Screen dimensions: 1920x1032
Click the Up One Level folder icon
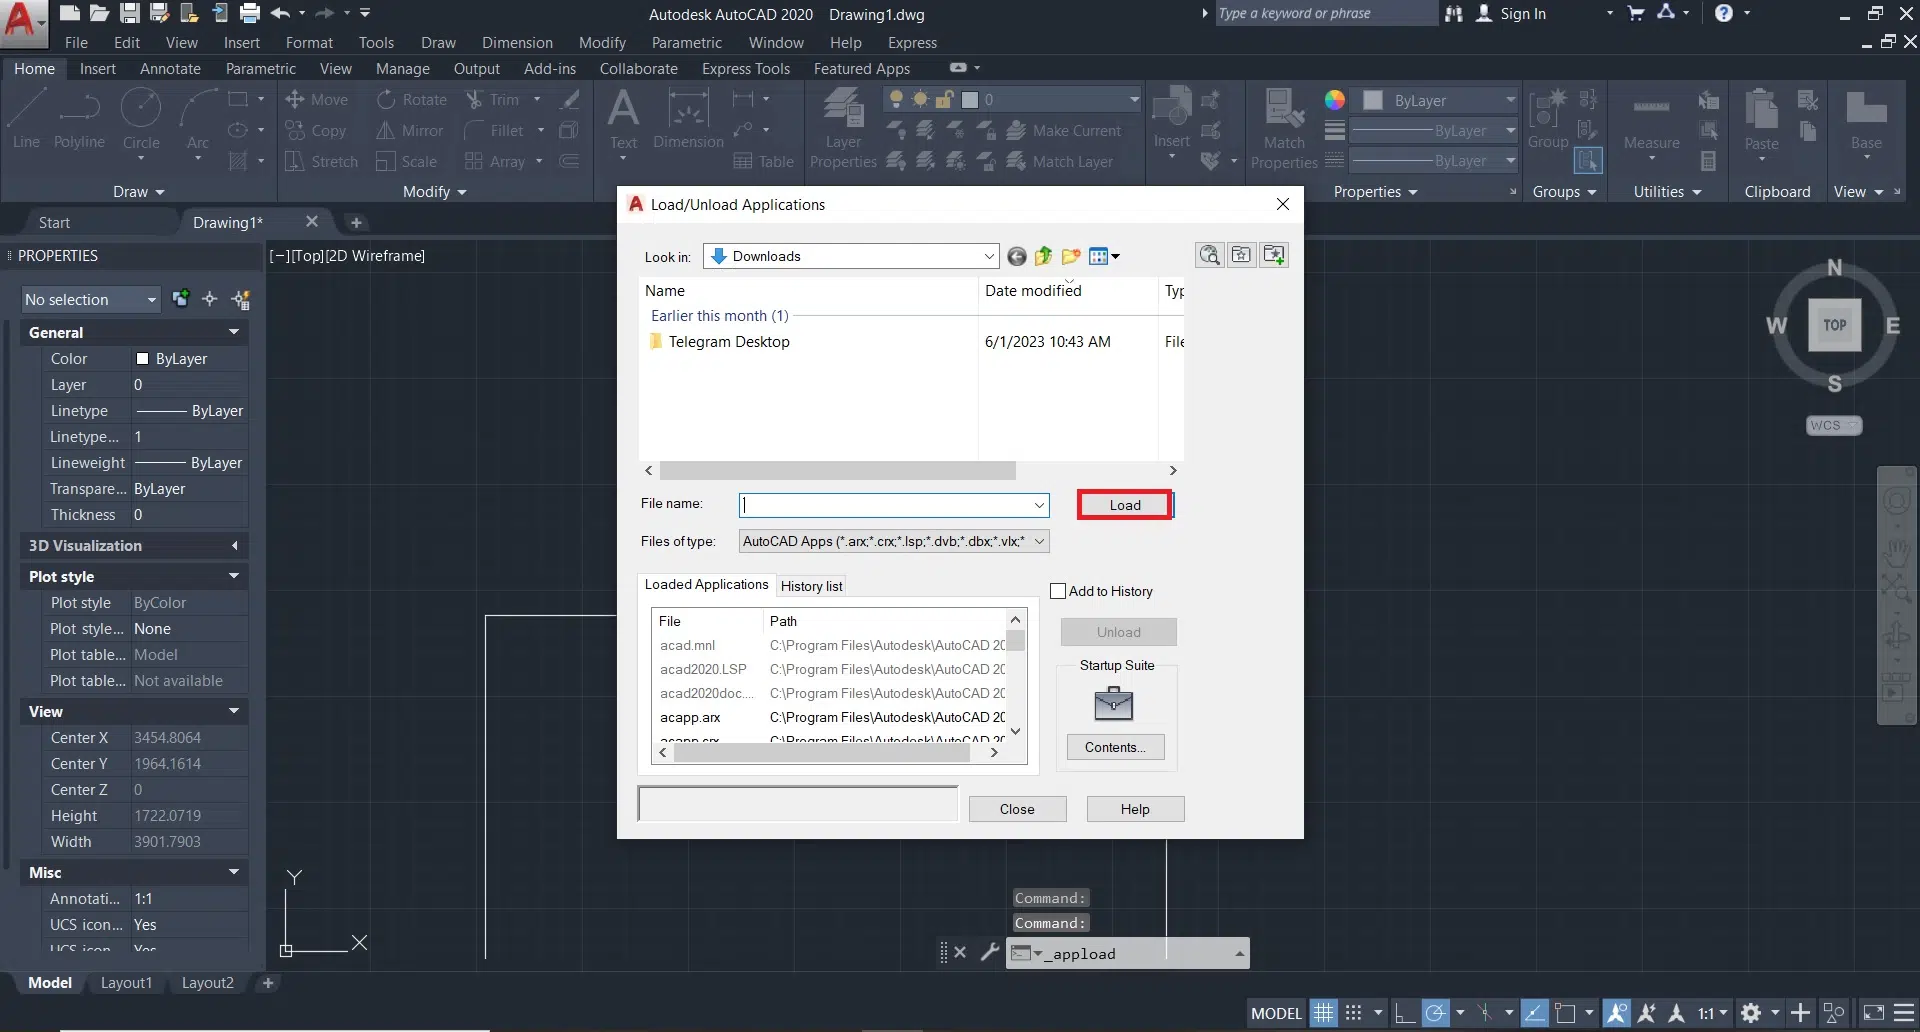[x=1043, y=257]
